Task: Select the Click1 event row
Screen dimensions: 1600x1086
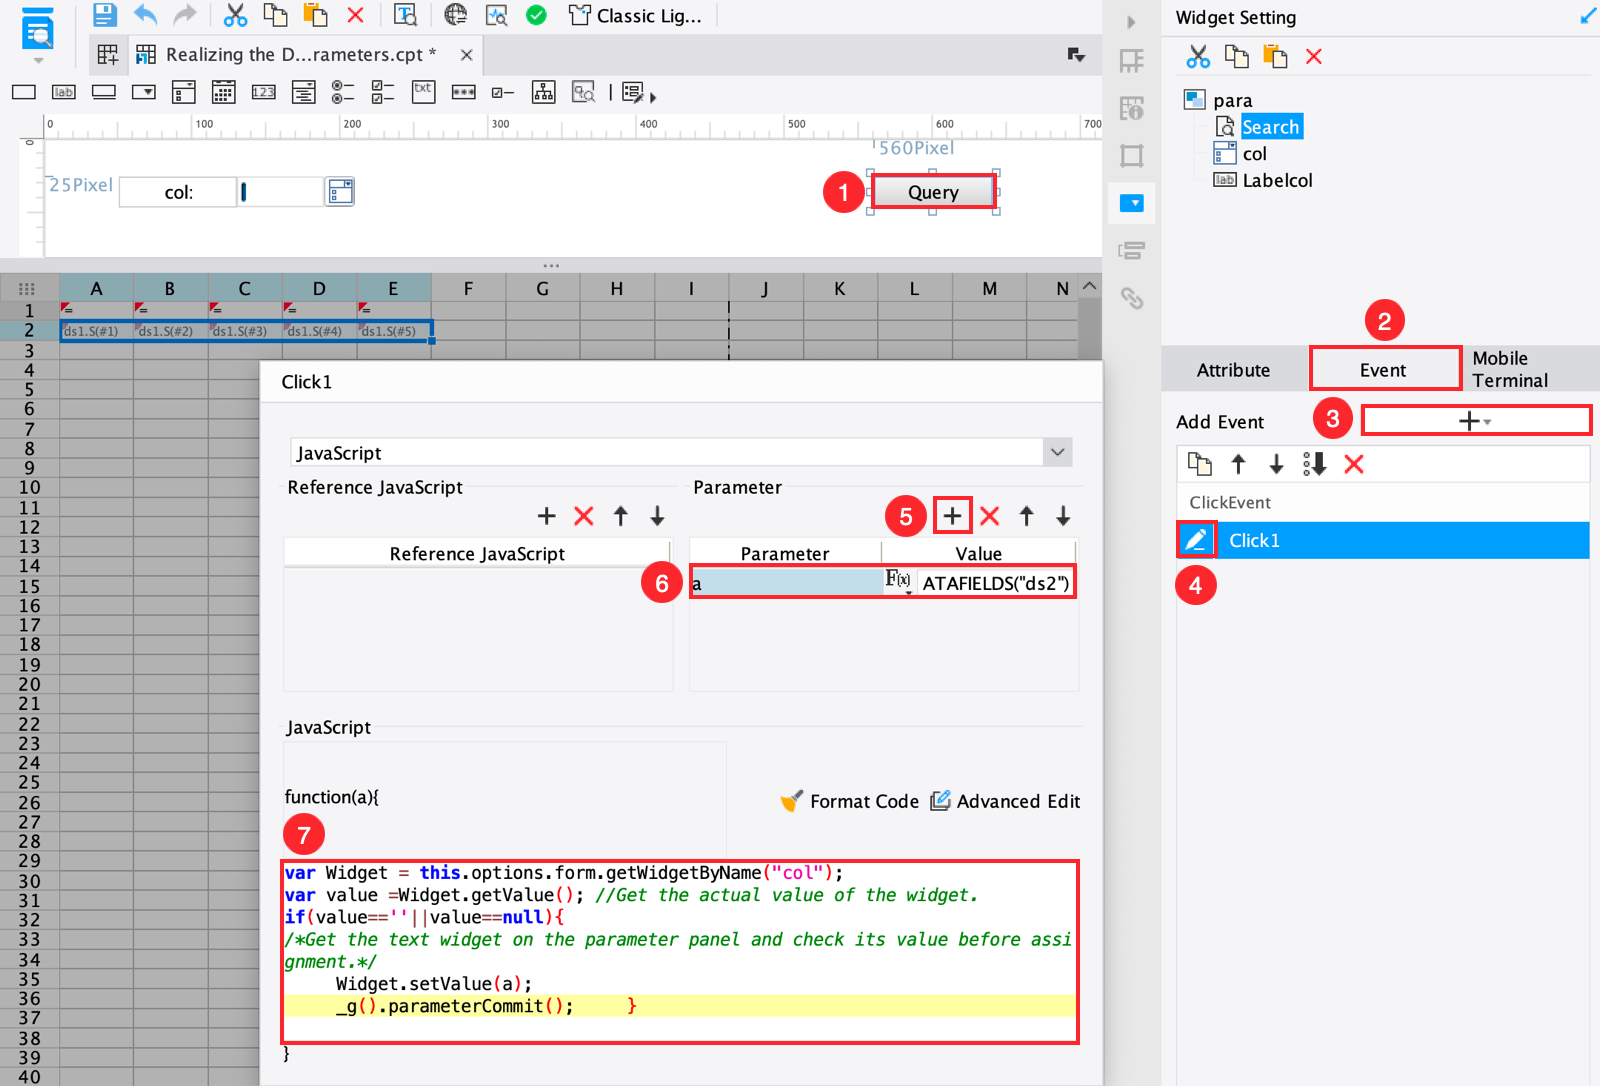Action: click(x=1383, y=540)
